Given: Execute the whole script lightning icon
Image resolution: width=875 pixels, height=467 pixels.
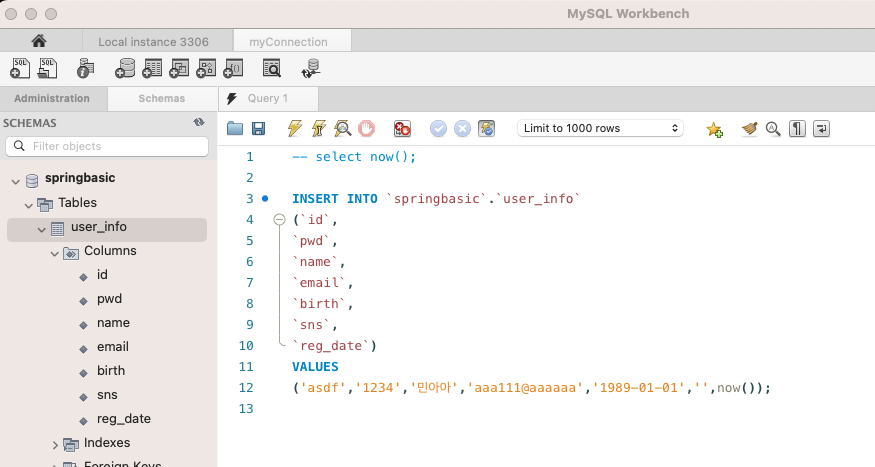Looking at the screenshot, I should pyautogui.click(x=295, y=128).
